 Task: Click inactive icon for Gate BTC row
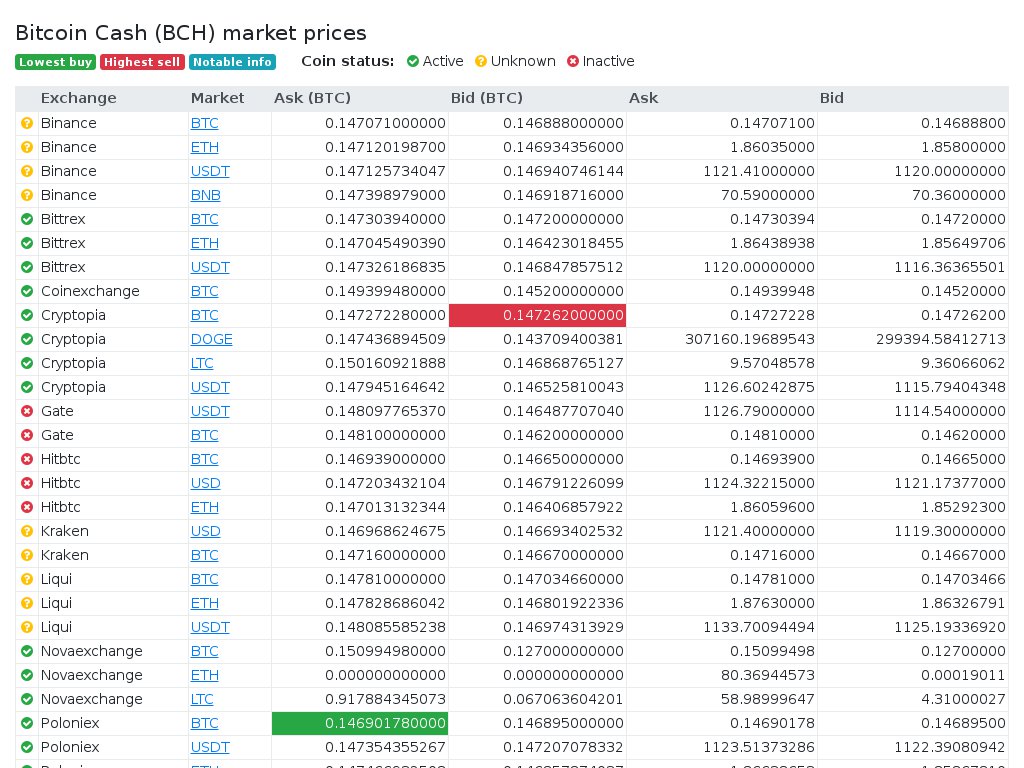[x=27, y=435]
